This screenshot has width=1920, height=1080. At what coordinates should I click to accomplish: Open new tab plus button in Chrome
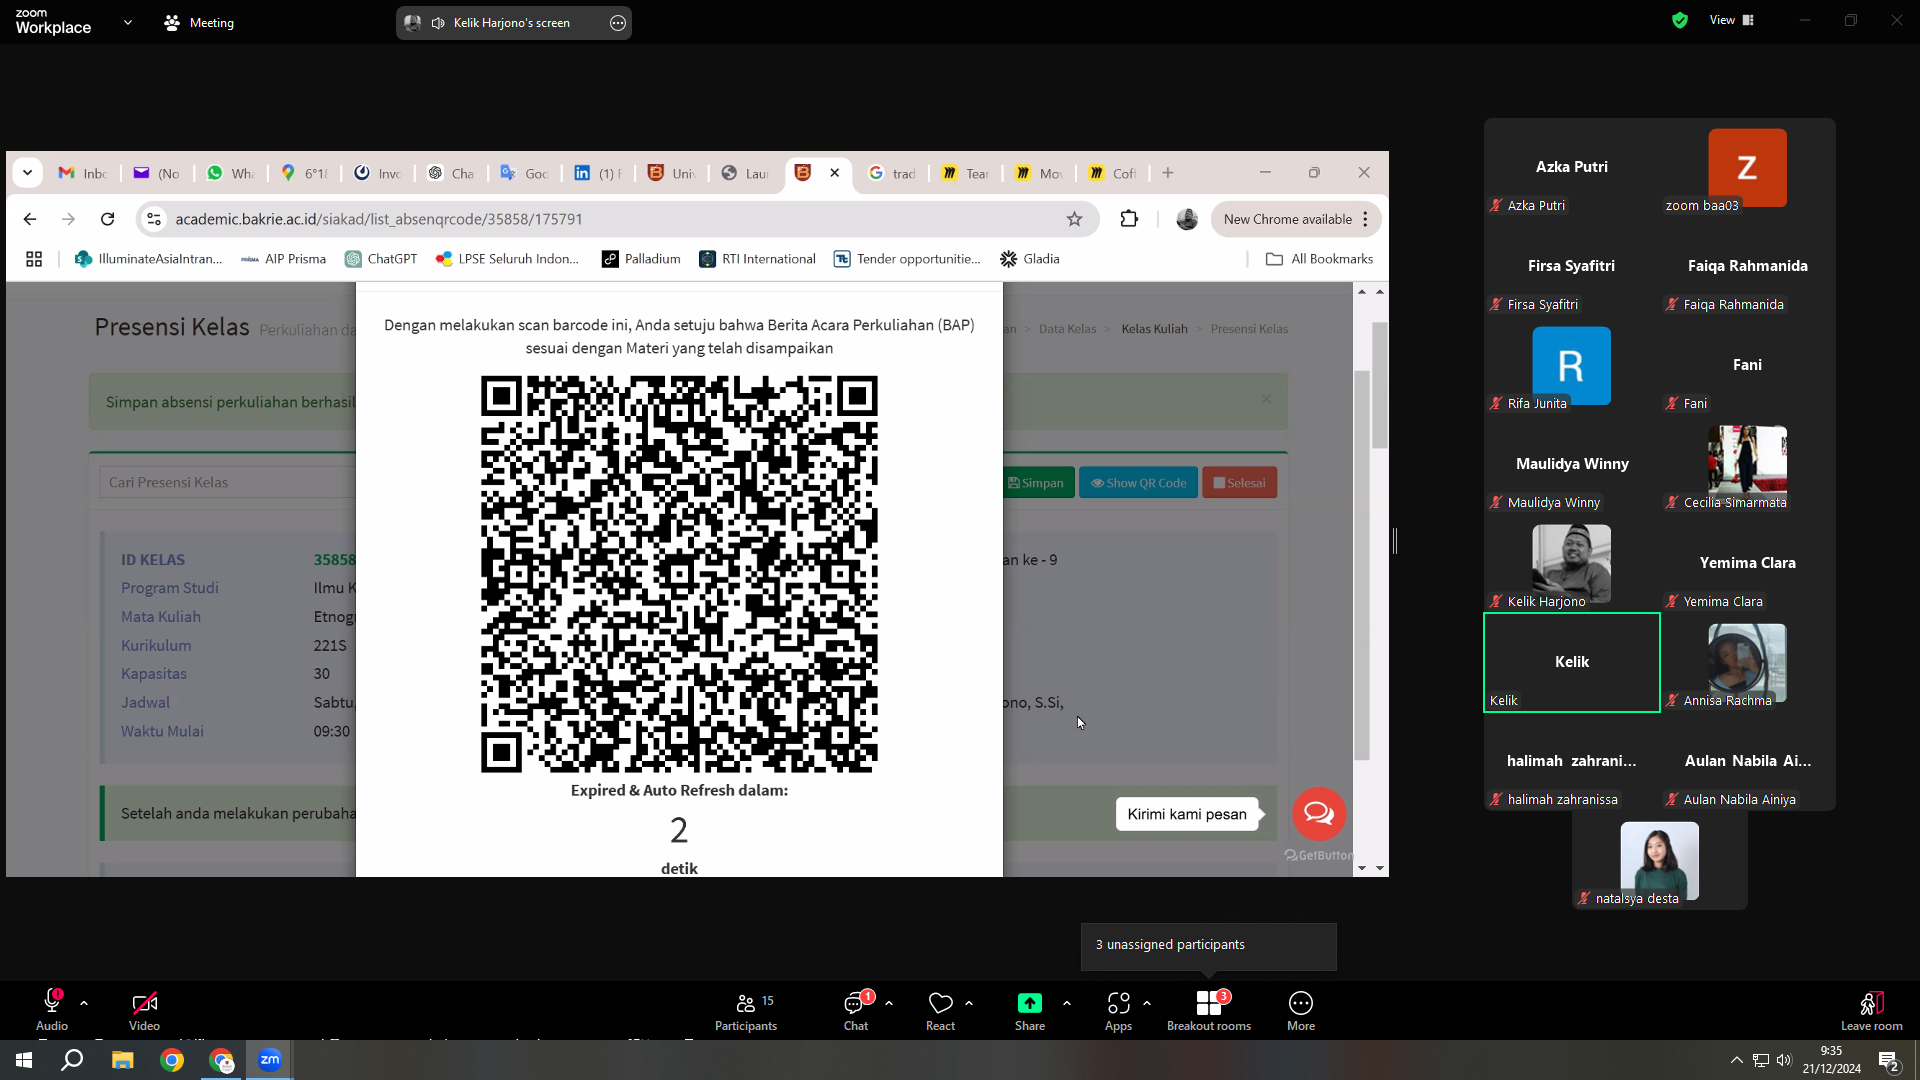1168,173
